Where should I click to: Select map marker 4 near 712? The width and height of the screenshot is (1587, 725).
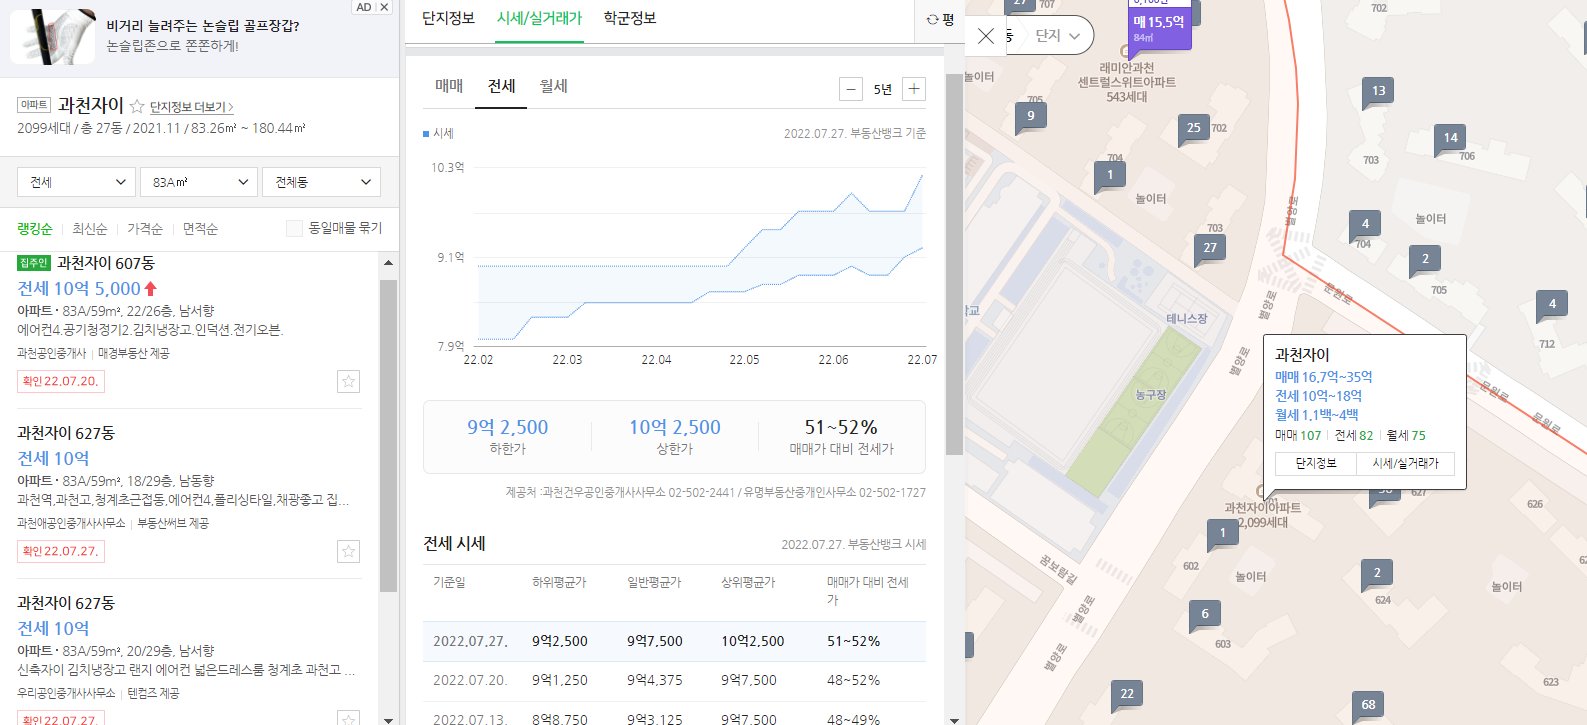pyautogui.click(x=1552, y=304)
